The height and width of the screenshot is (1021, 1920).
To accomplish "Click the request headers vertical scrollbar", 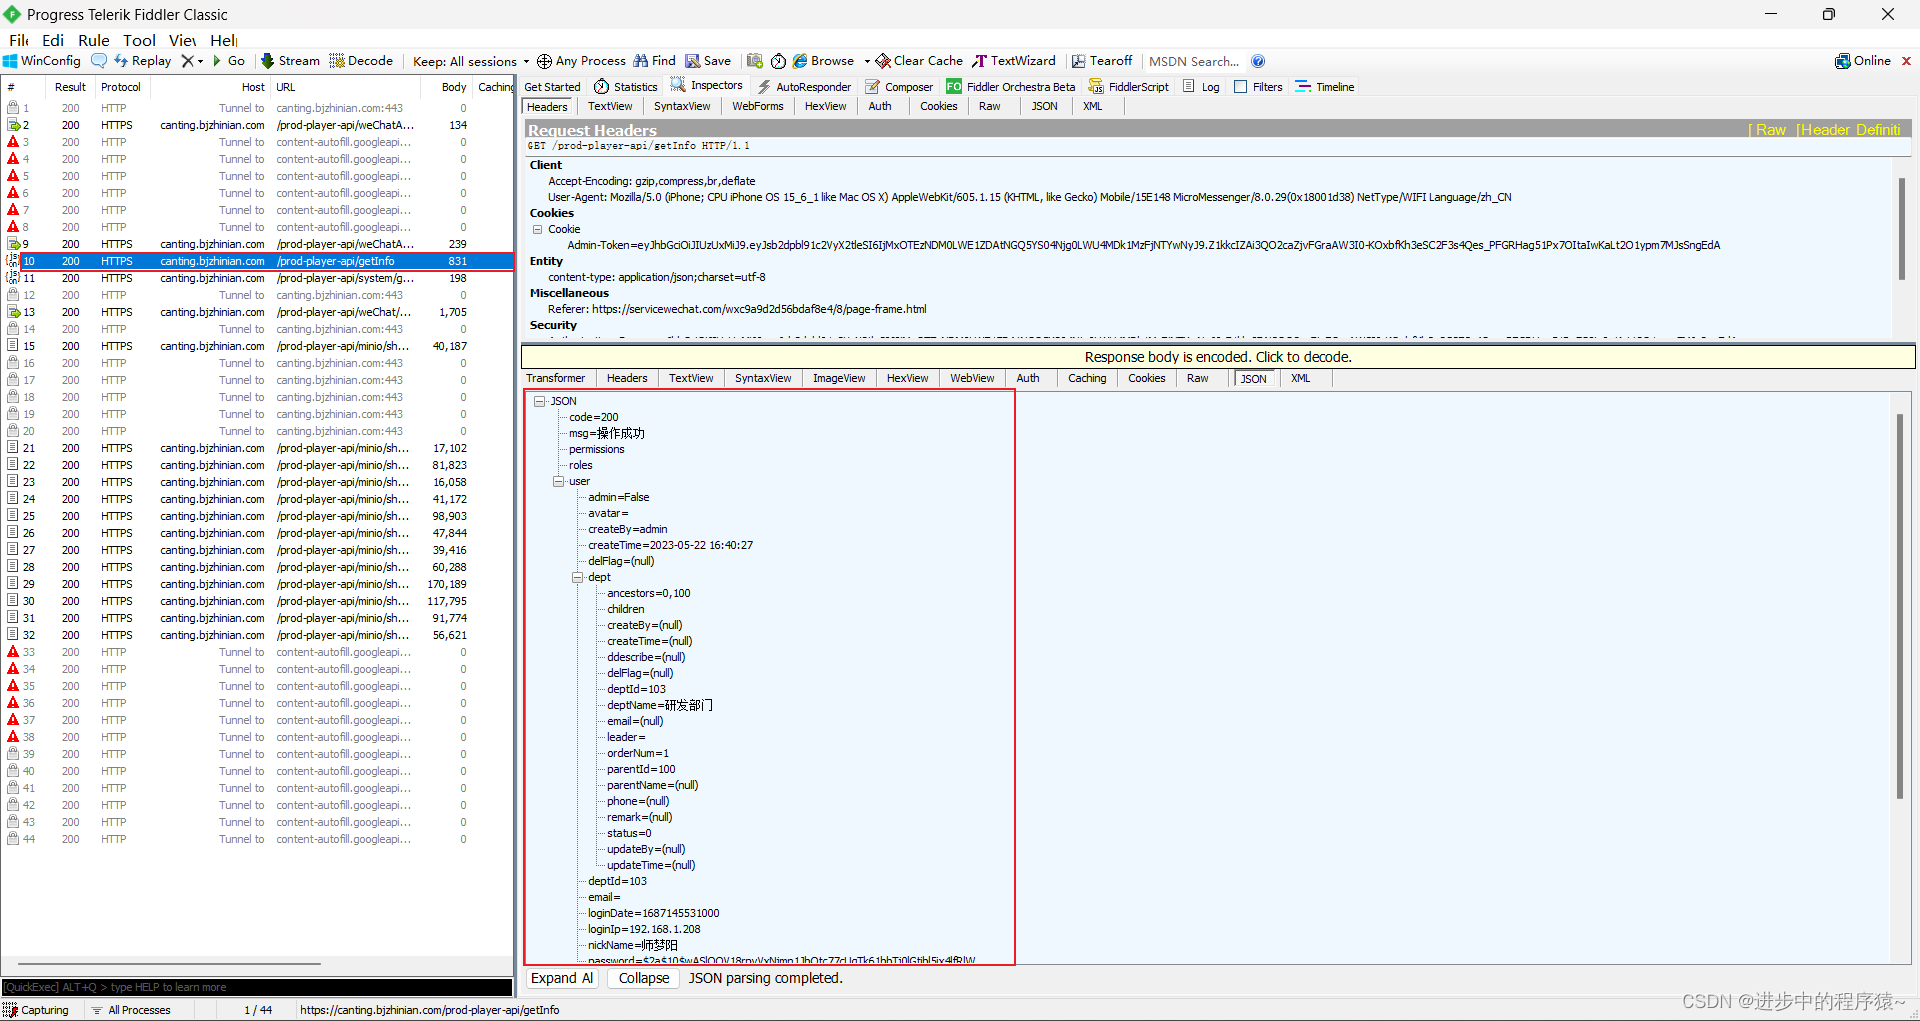I will (1902, 229).
